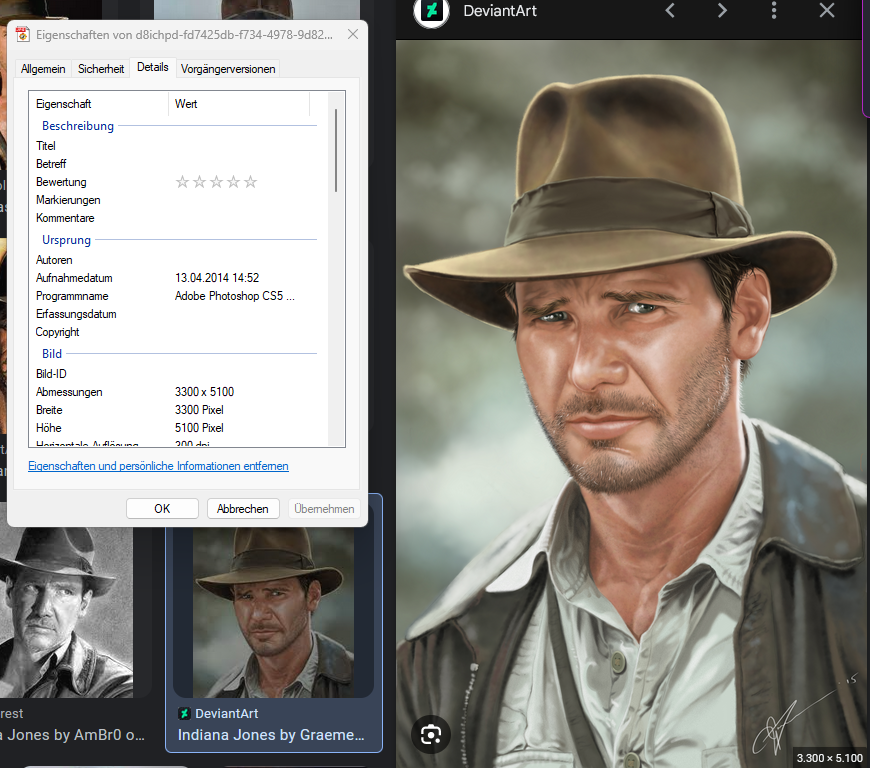Click the DeviantArt source label under thumbnail
Viewport: 870px width, 768px height.
(x=226, y=714)
